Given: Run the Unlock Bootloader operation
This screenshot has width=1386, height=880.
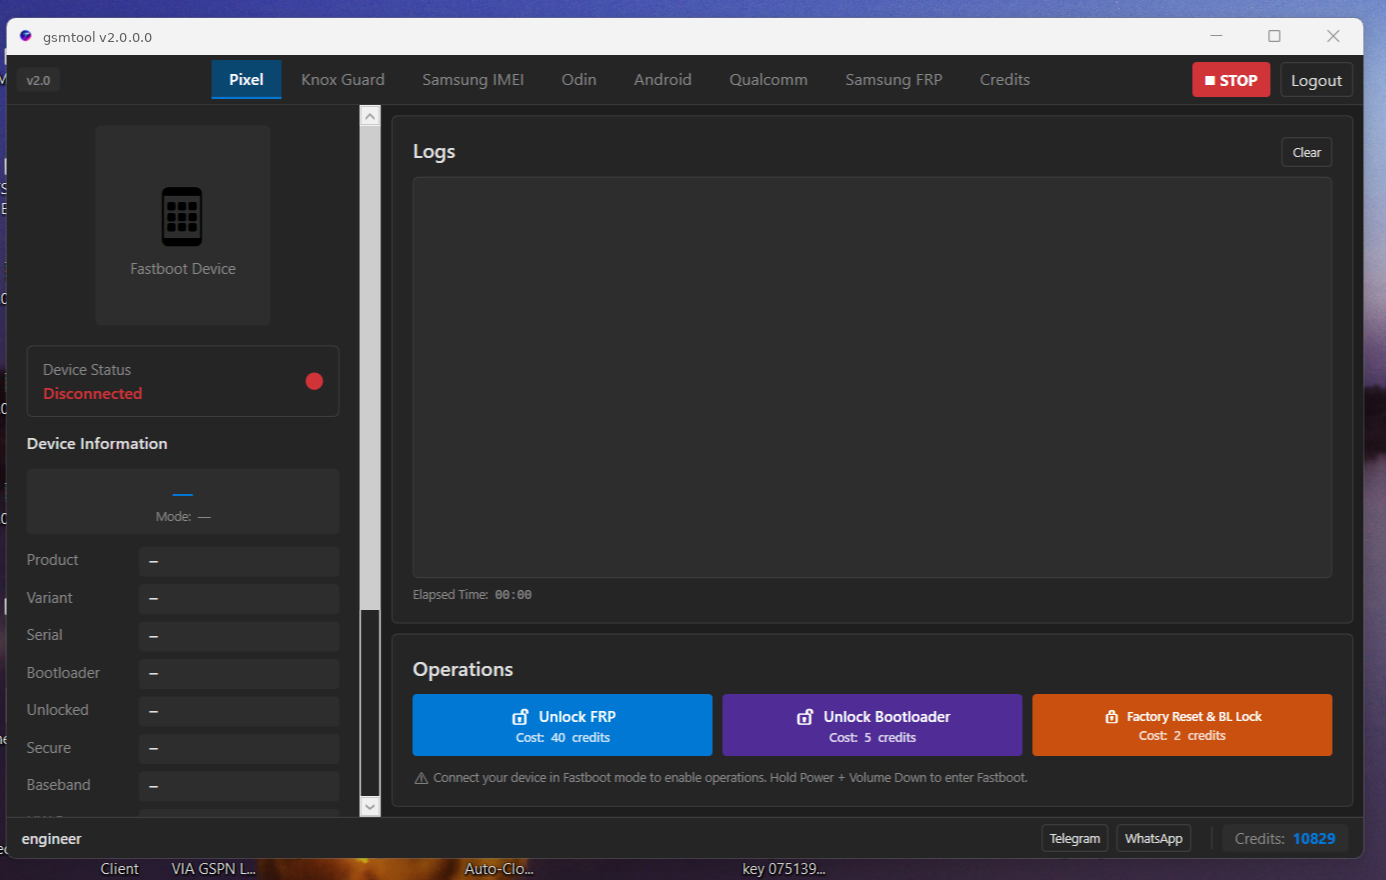Looking at the screenshot, I should tap(872, 725).
